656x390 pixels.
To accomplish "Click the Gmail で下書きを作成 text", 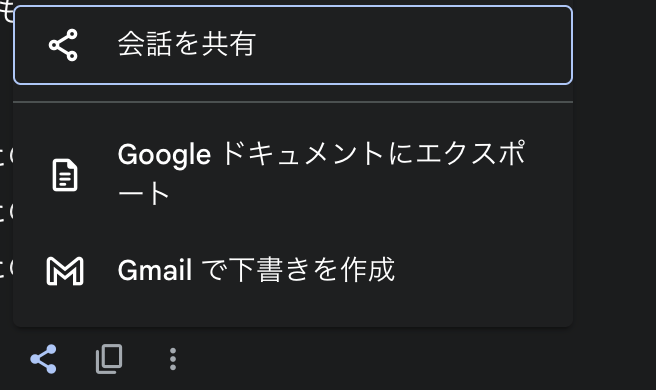I will 256,270.
